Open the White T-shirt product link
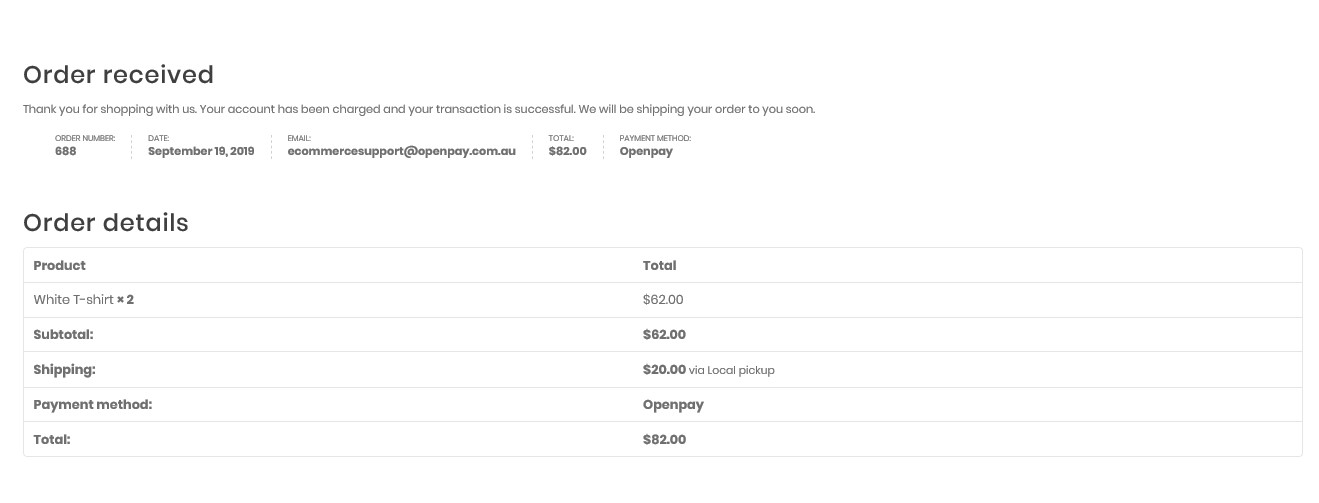Screen dimensions: 1319x503 click(73, 300)
